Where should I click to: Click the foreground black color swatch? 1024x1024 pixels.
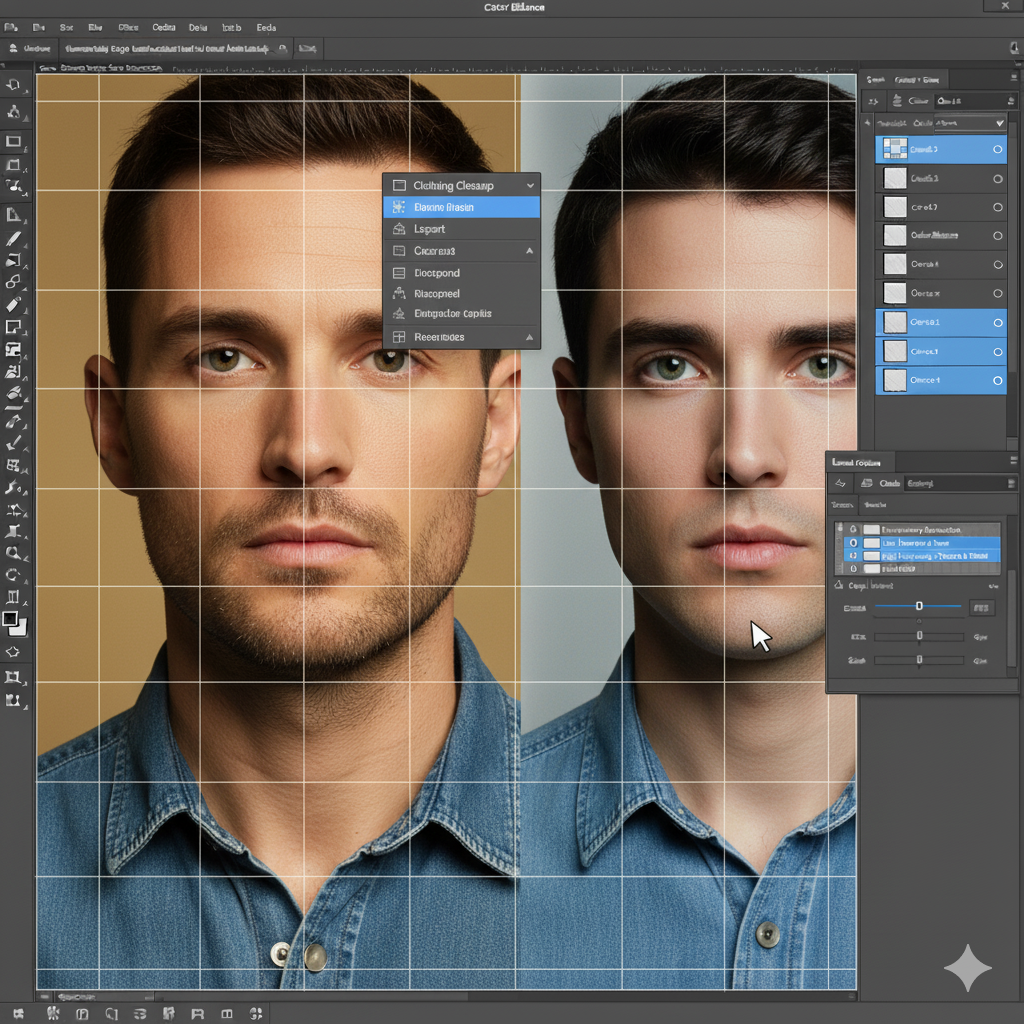click(x=10, y=619)
